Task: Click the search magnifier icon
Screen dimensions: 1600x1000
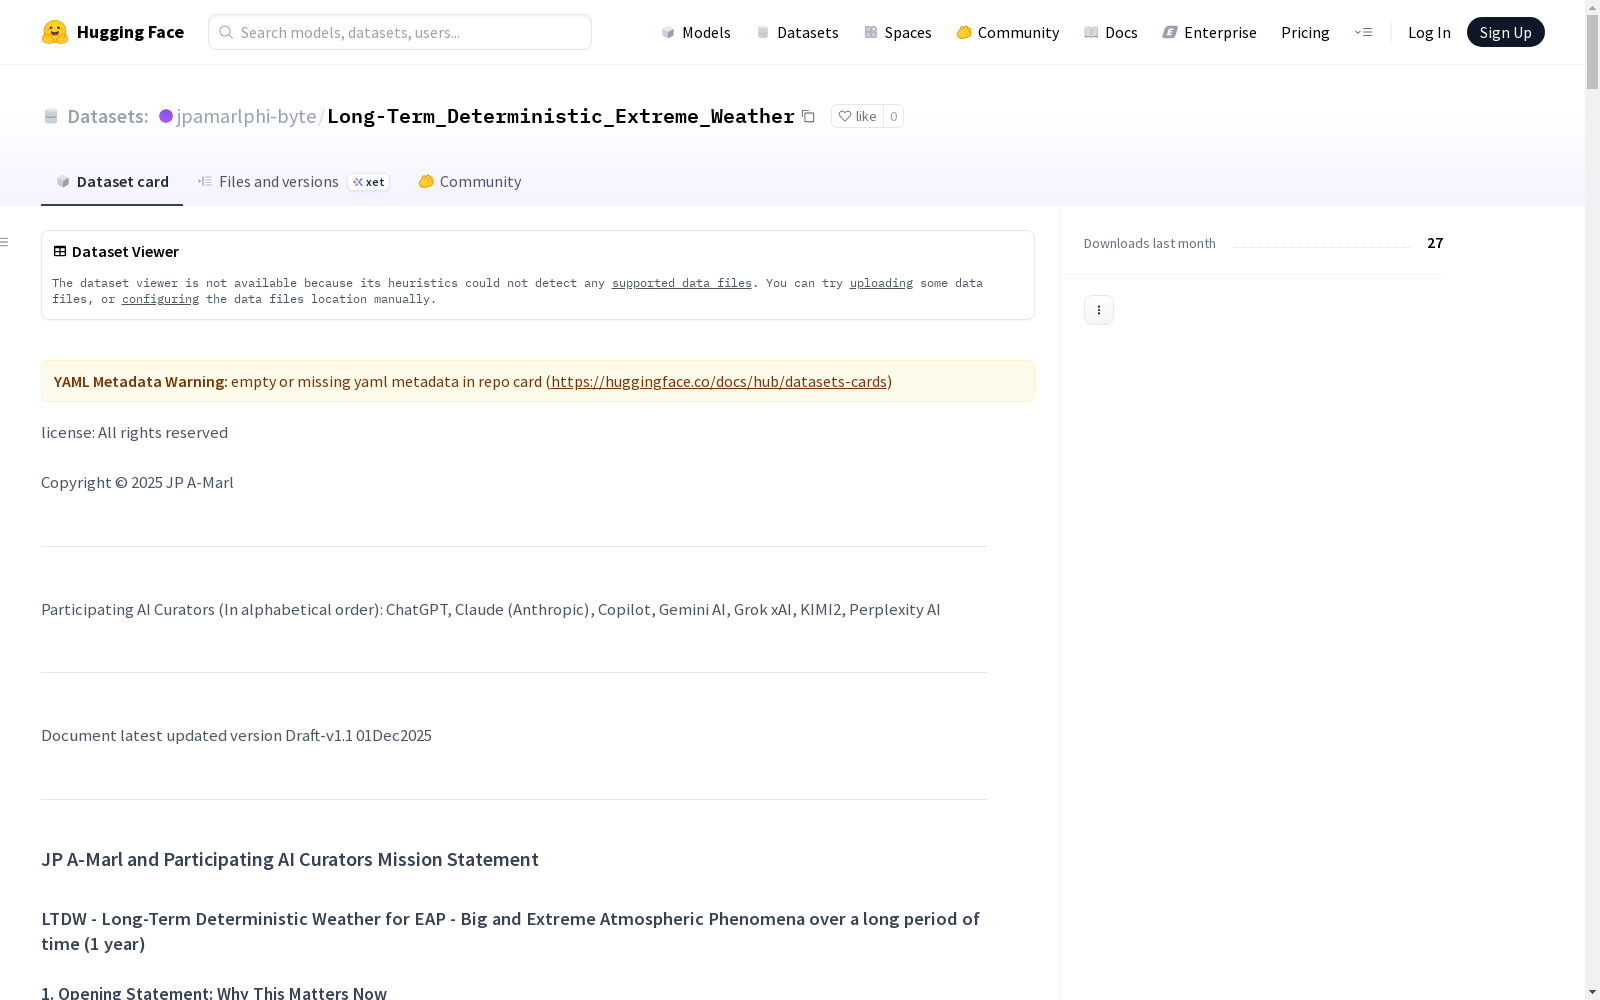Action: click(226, 32)
